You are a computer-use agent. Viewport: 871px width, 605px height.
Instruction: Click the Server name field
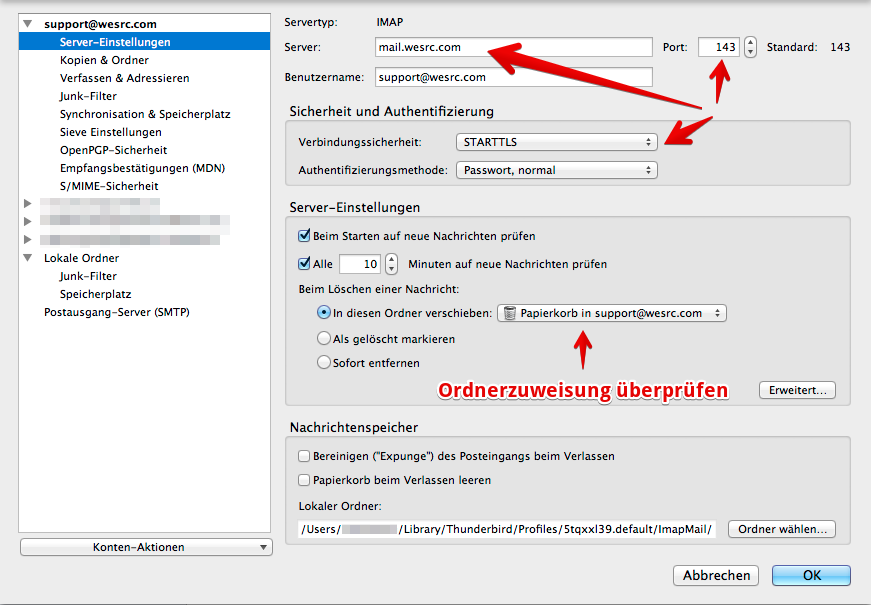pos(514,47)
